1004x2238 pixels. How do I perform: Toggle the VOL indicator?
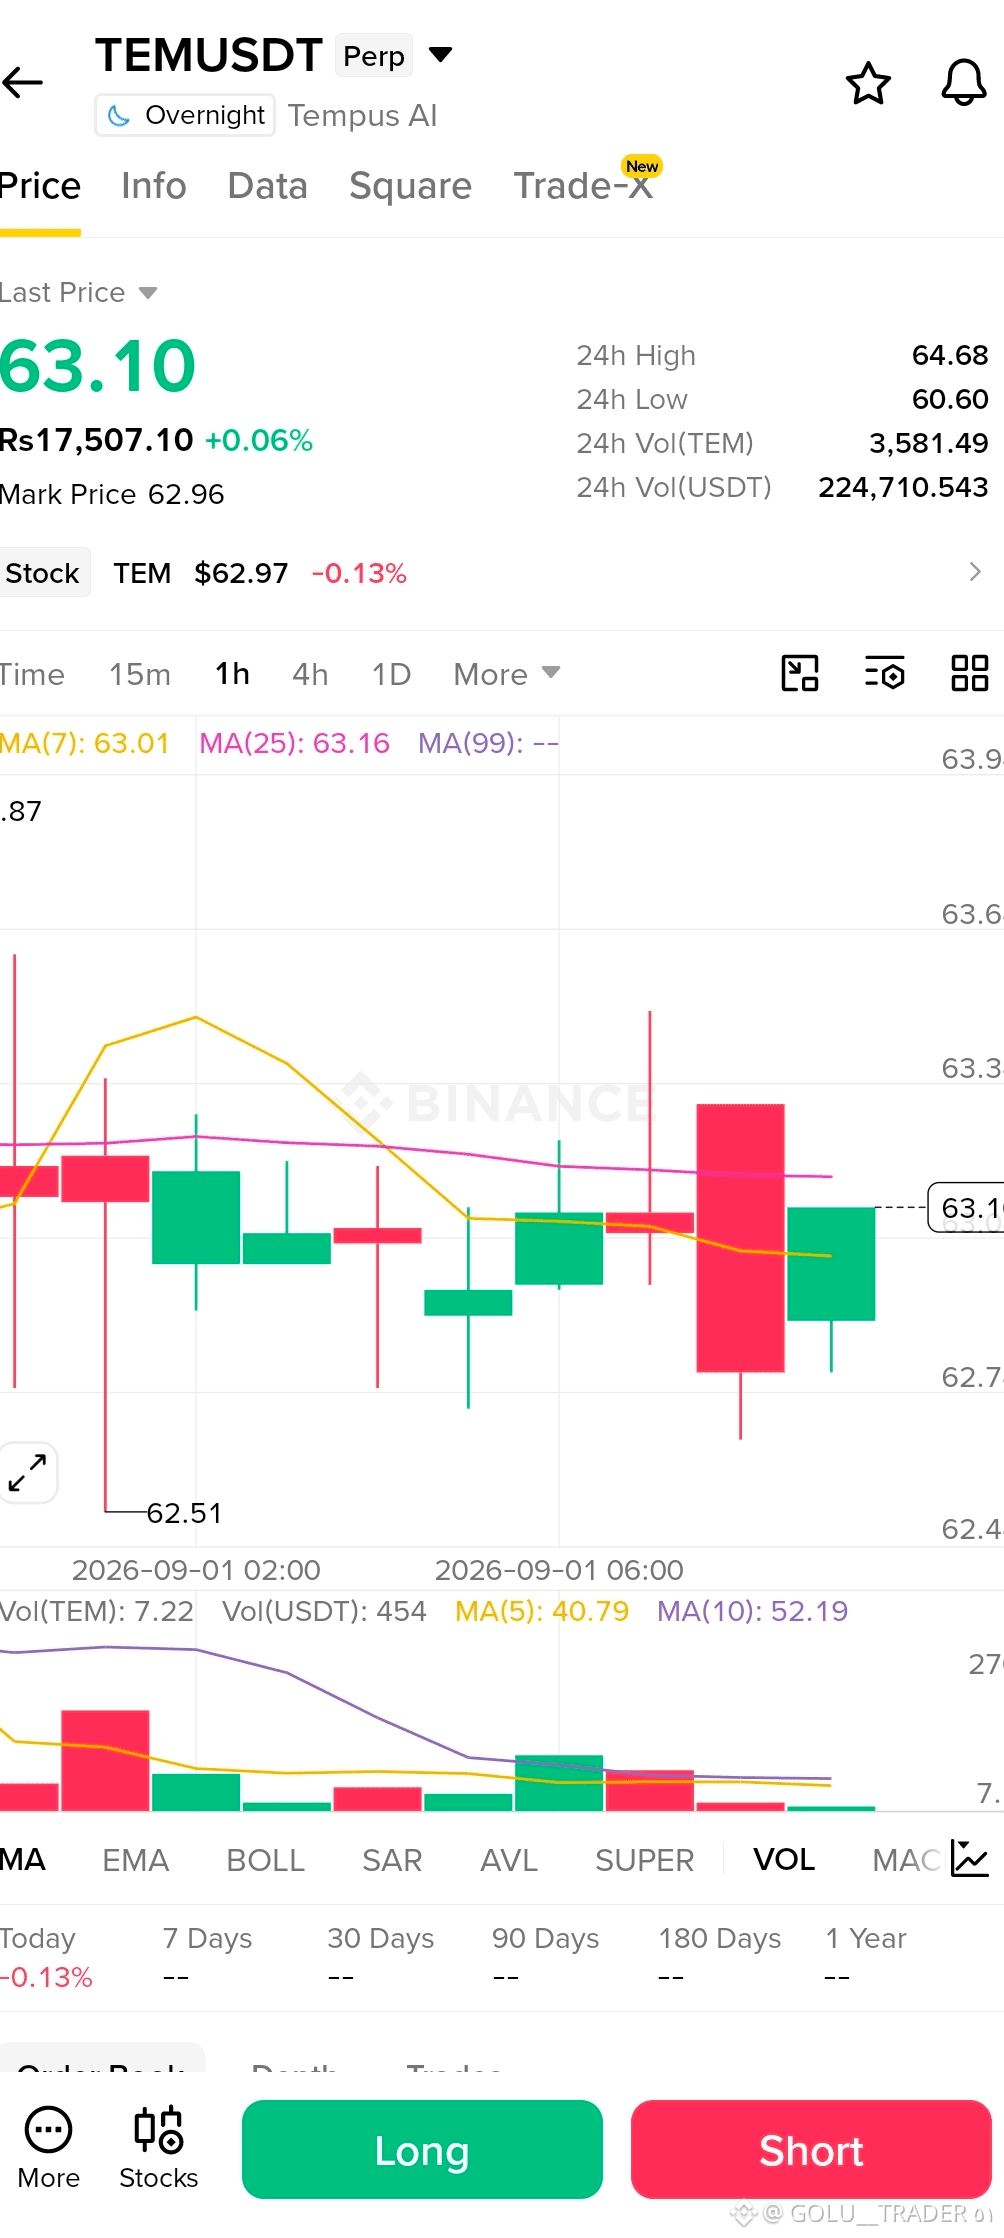click(784, 1859)
